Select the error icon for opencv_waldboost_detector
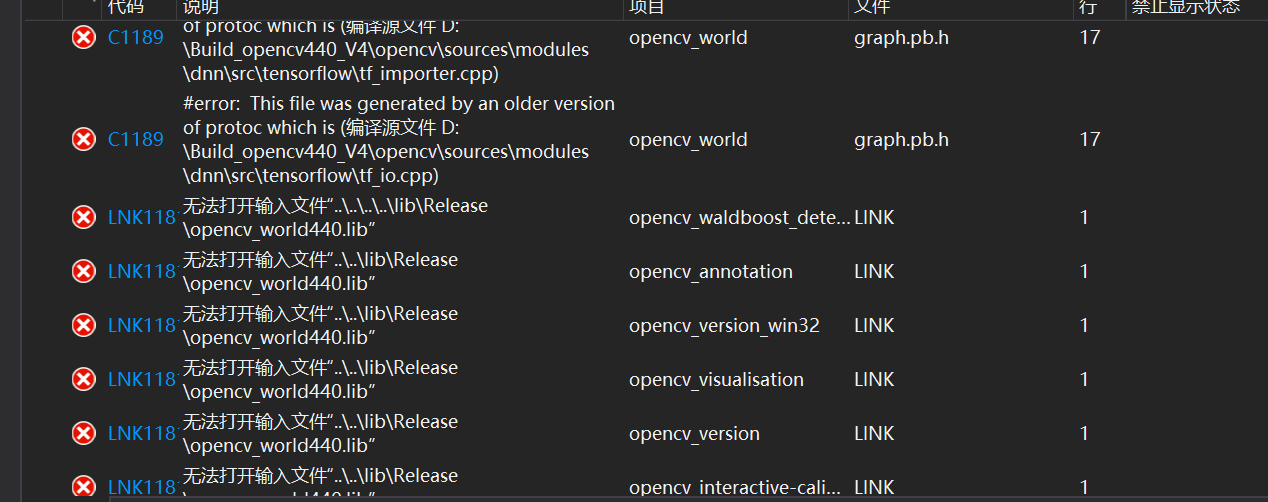 coord(84,218)
